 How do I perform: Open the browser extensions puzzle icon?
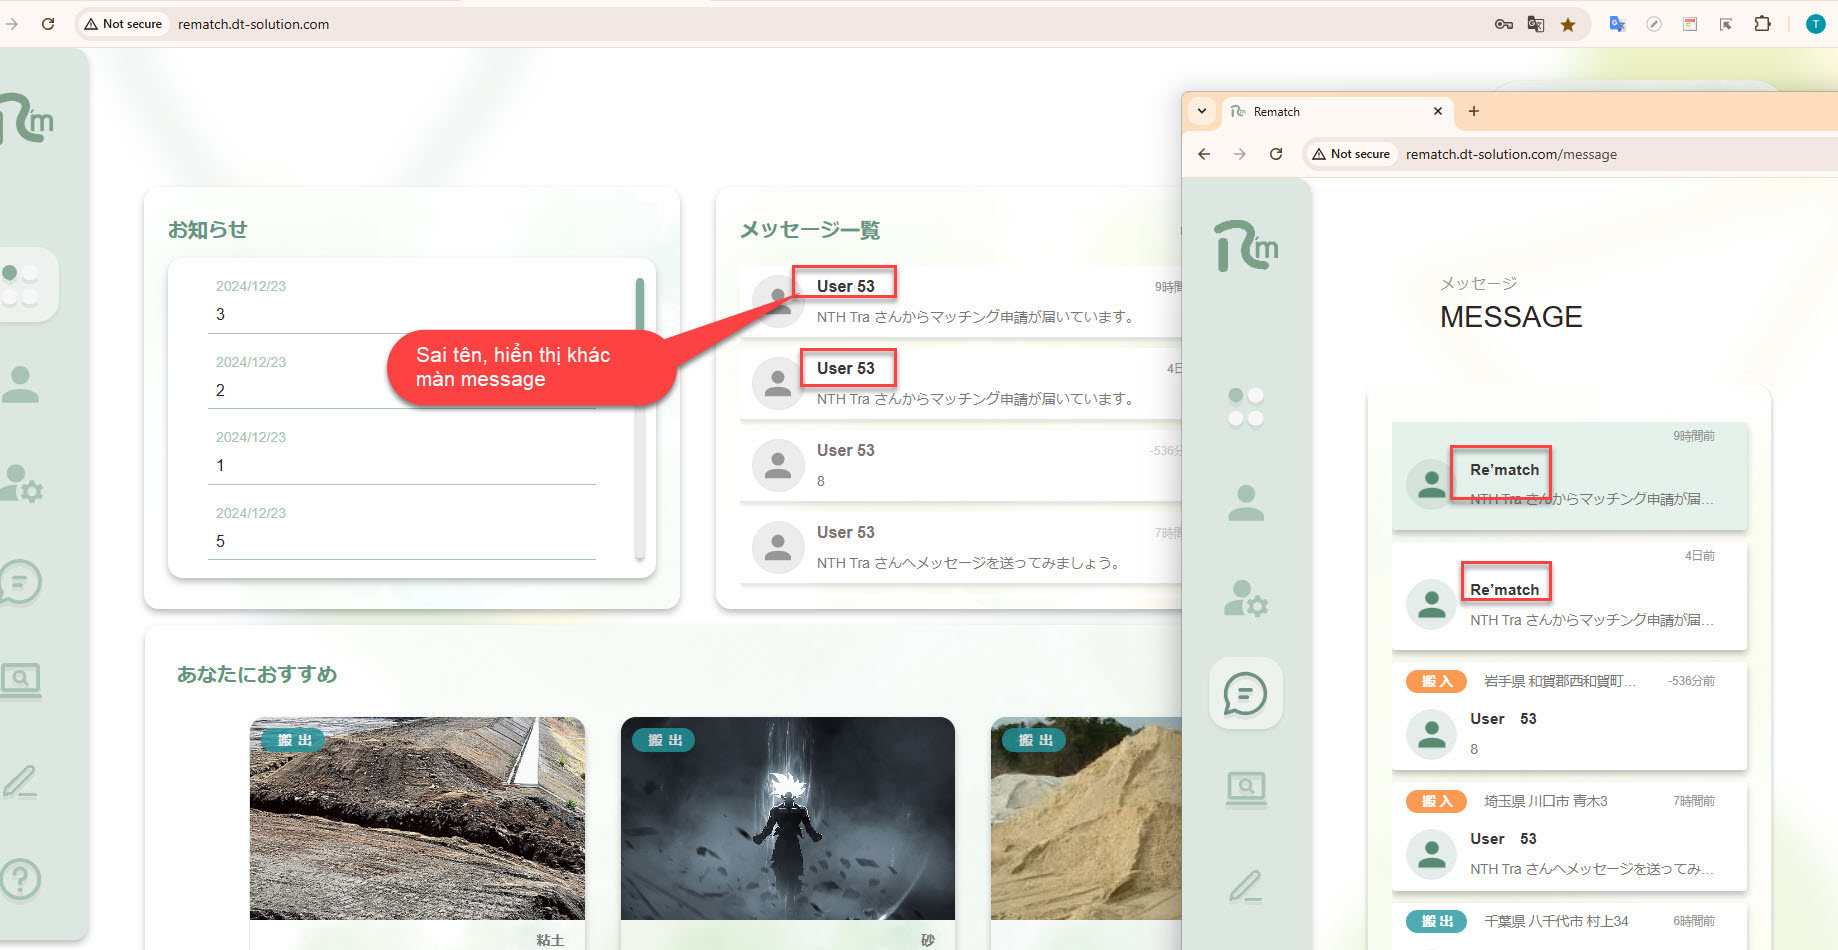(1762, 24)
